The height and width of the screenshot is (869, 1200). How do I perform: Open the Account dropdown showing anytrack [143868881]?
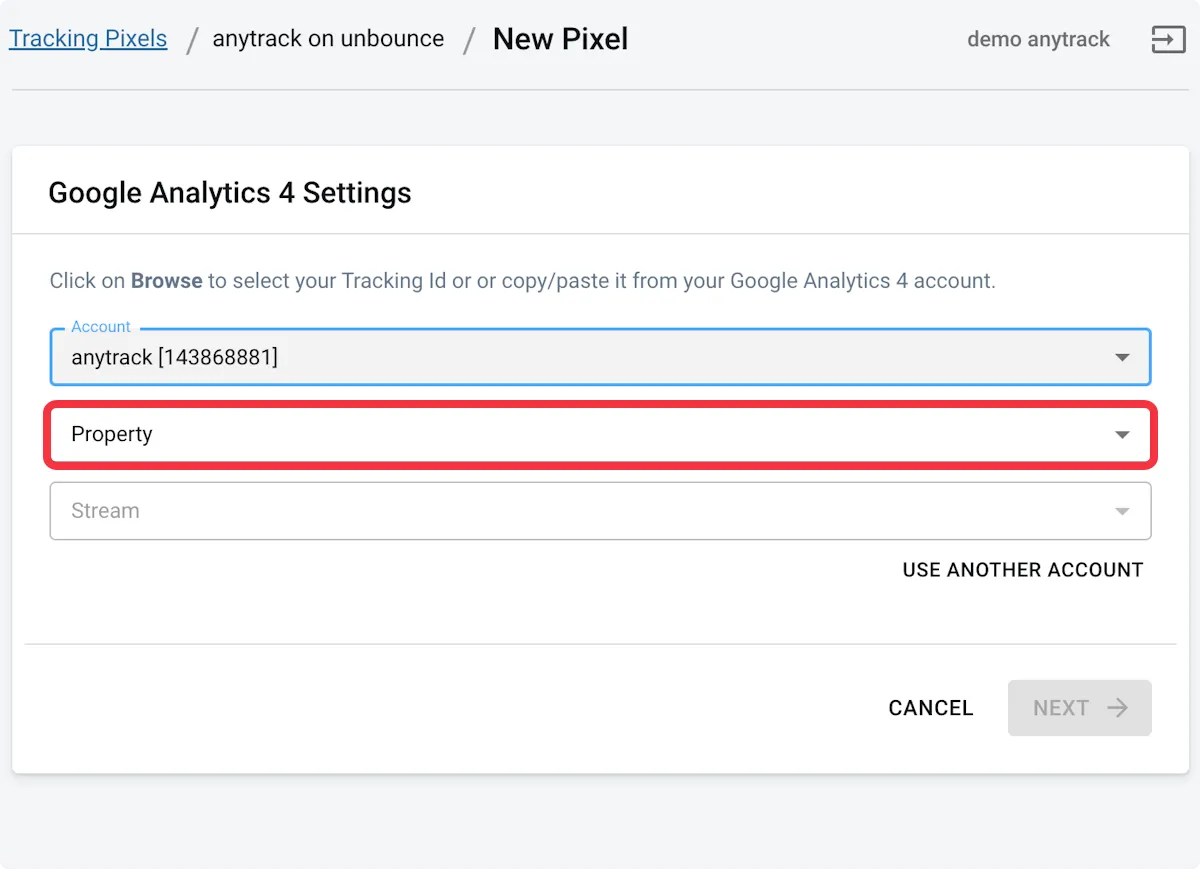click(x=600, y=357)
